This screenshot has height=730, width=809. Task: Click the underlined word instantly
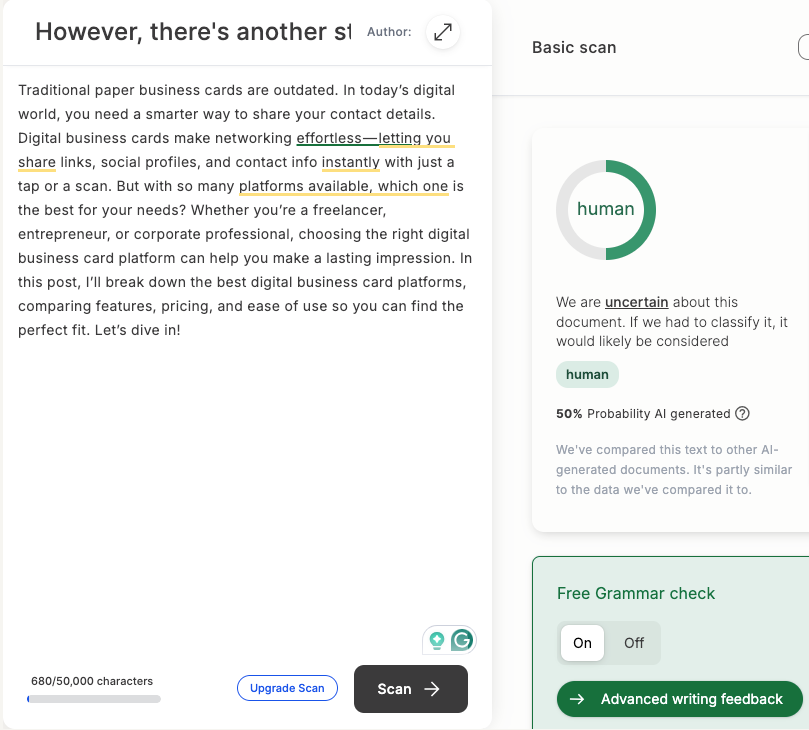tap(351, 163)
